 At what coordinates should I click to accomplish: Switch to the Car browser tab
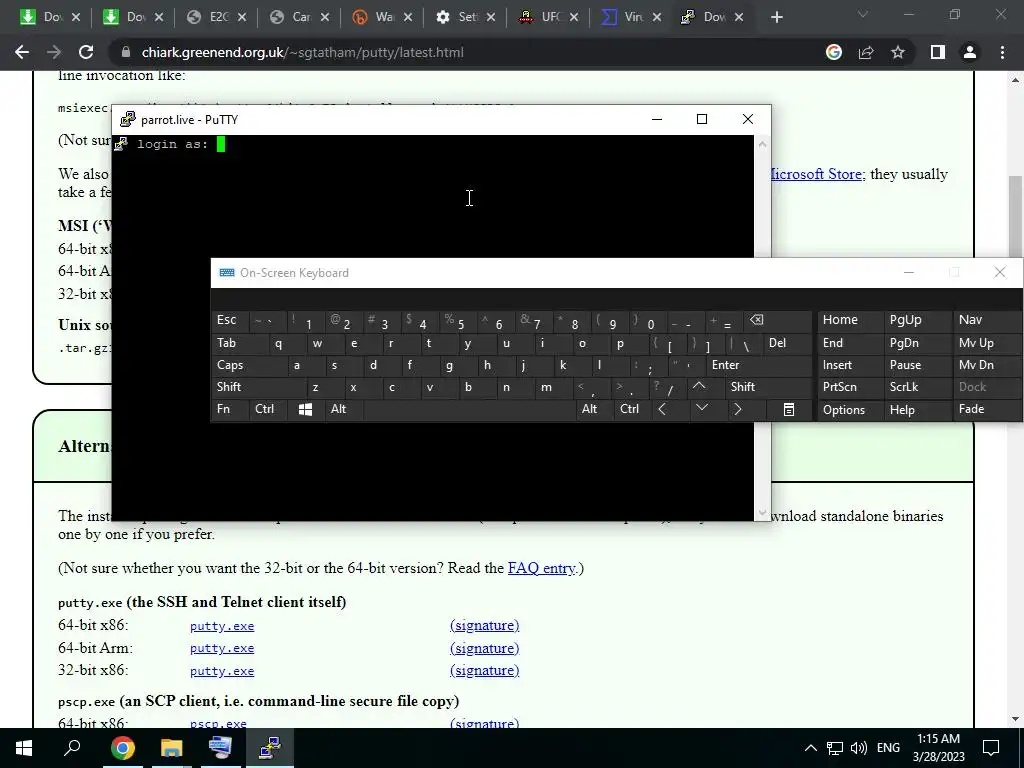(300, 17)
